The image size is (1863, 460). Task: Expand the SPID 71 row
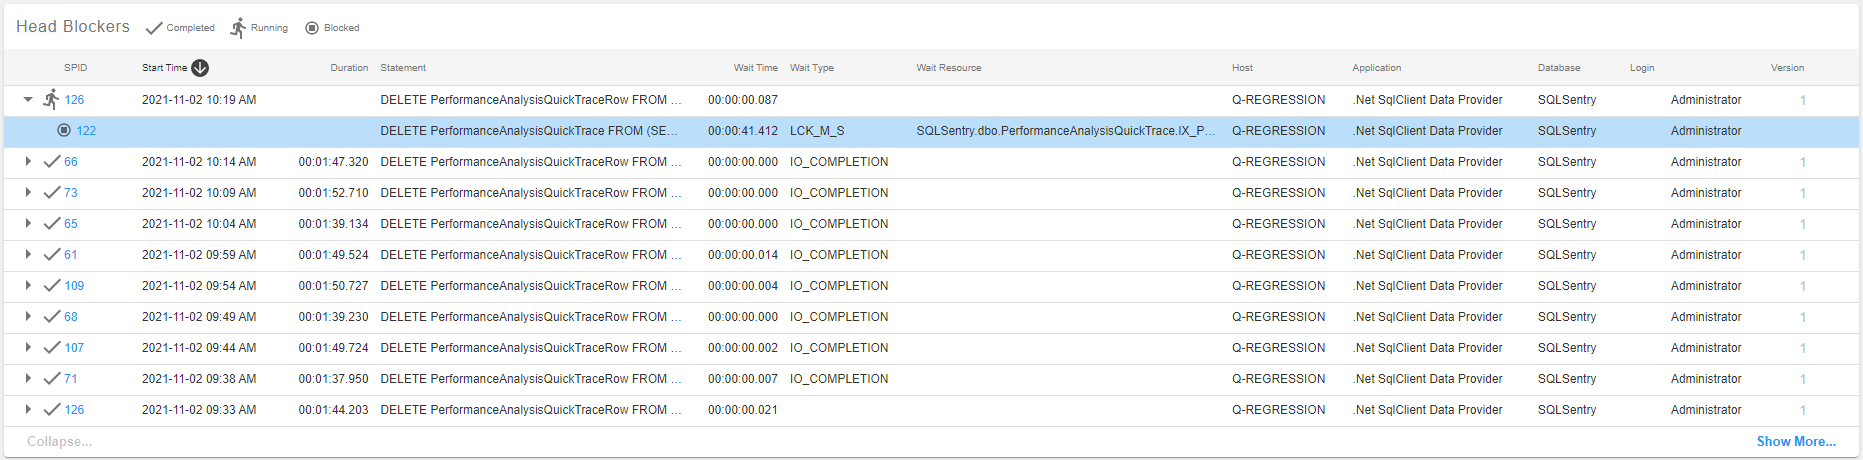pos(28,378)
